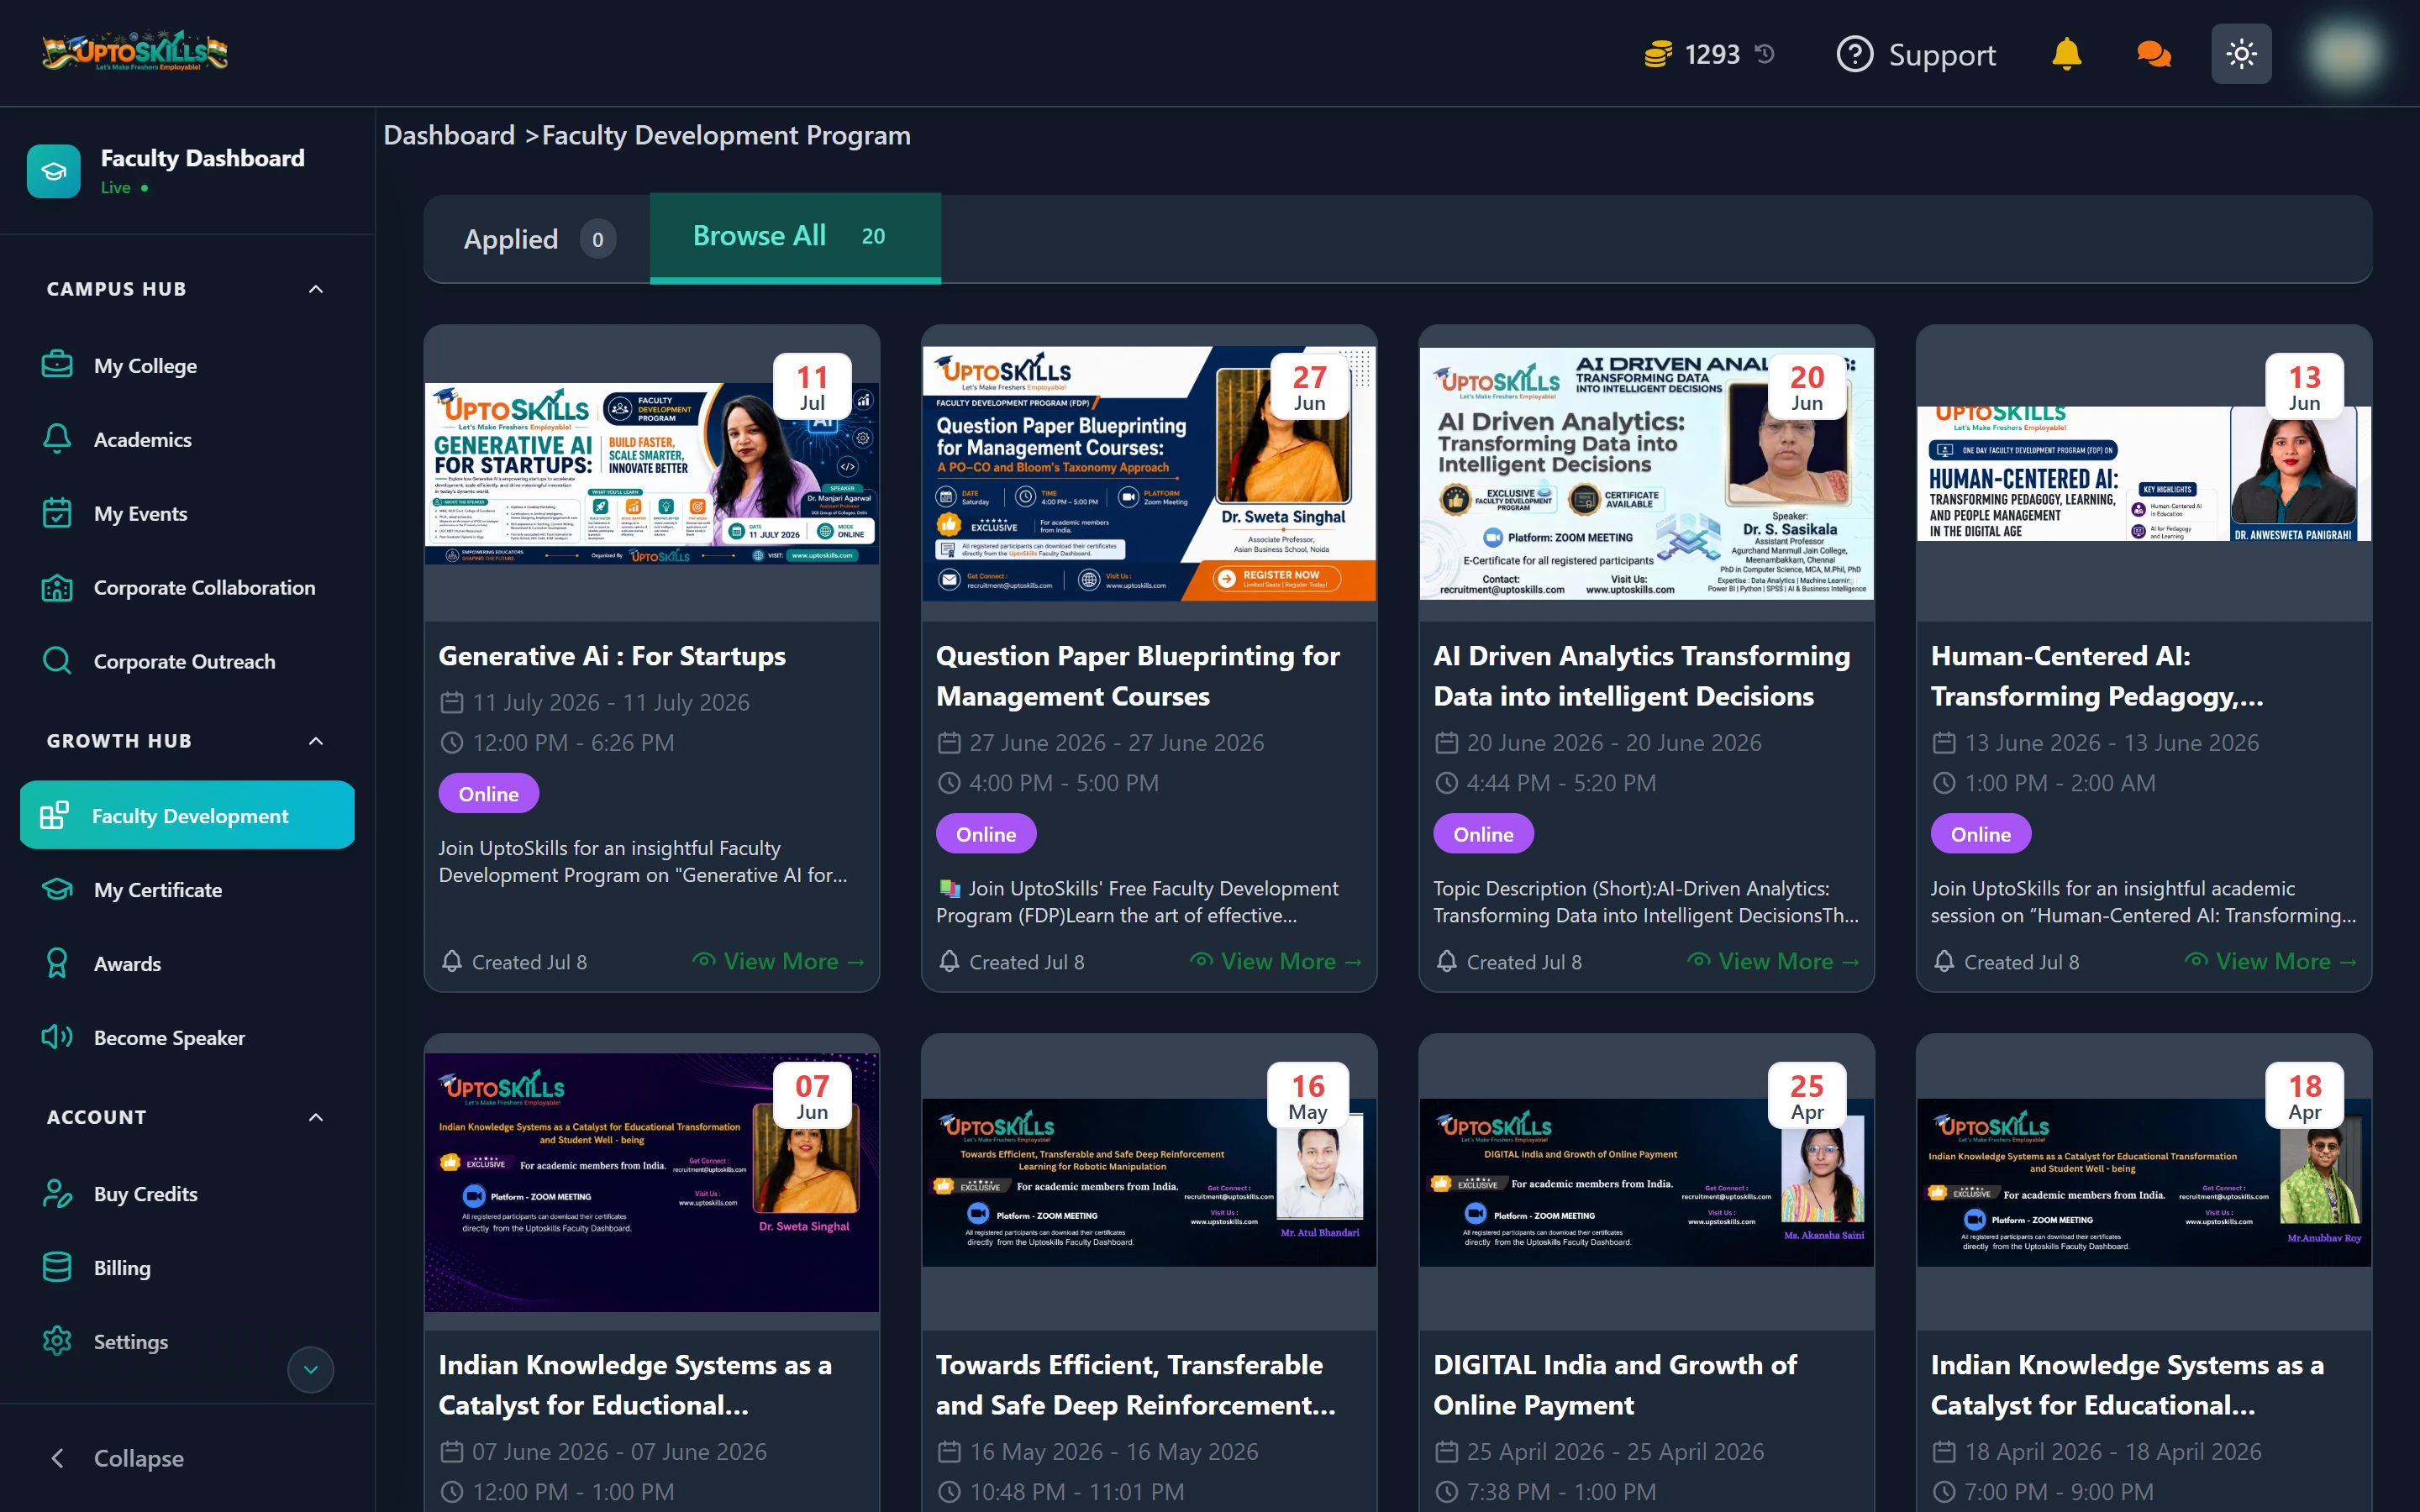Screen dimensions: 2420x1512
Task: Click the gold credits coin icon
Action: [1657, 54]
